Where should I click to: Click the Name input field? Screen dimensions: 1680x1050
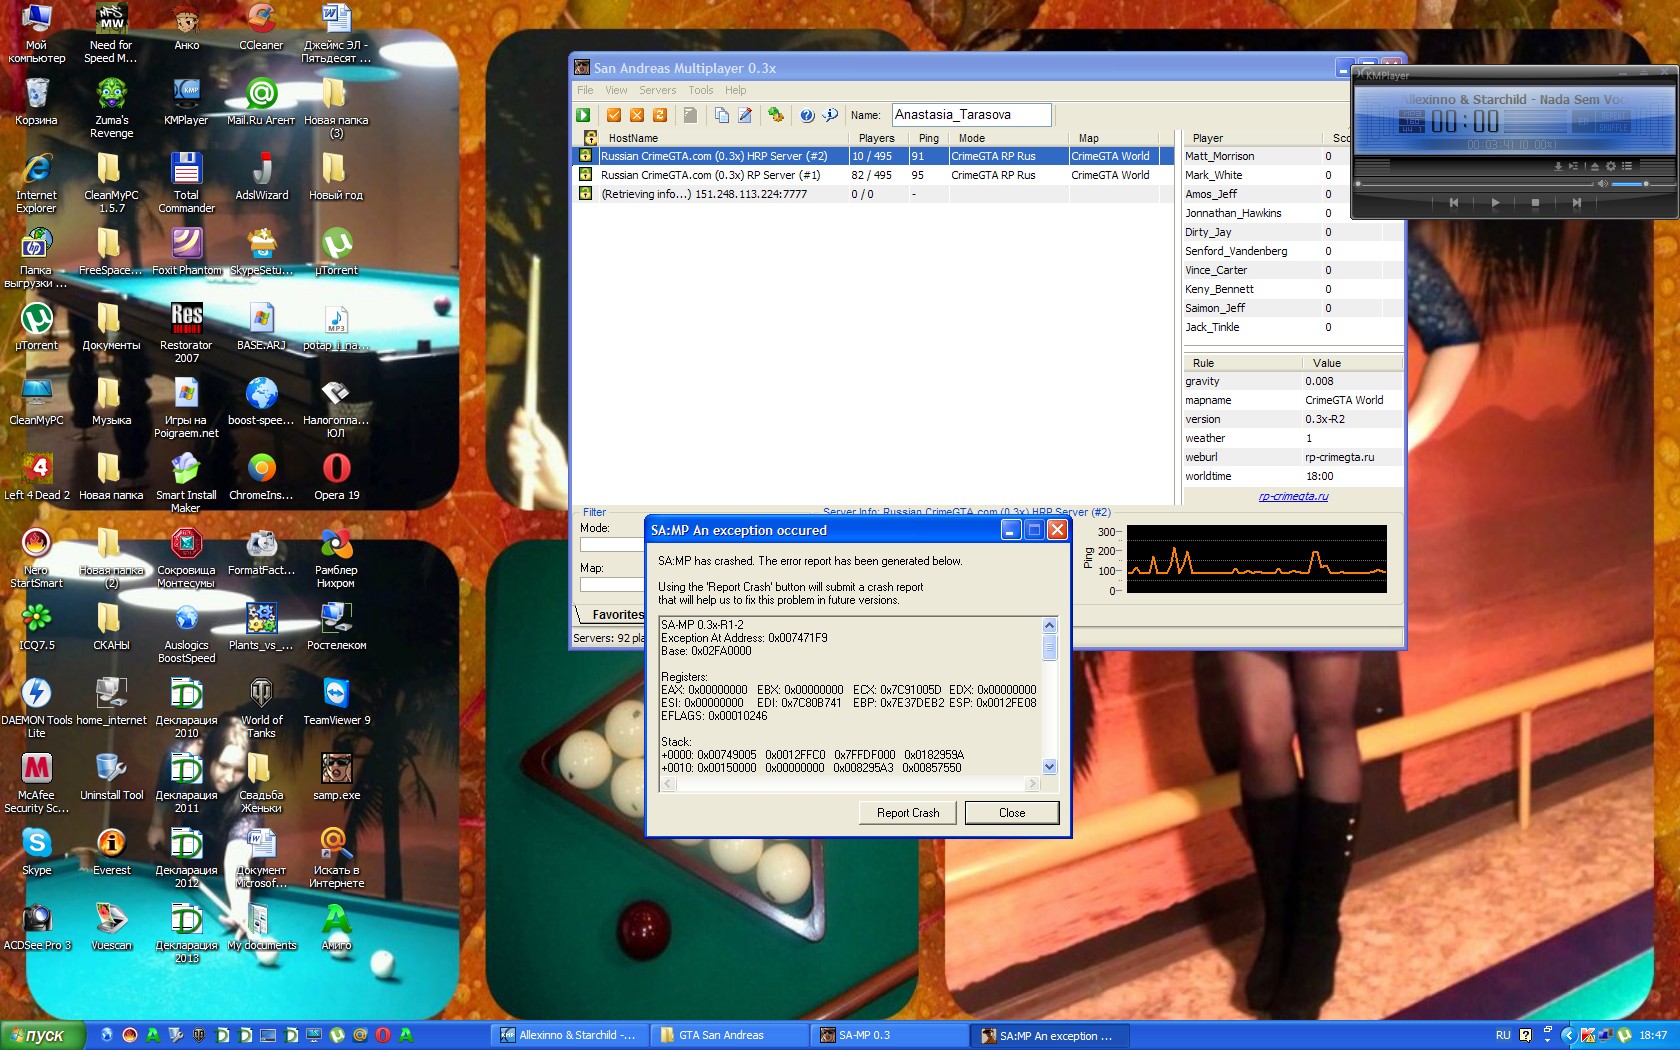click(x=971, y=115)
